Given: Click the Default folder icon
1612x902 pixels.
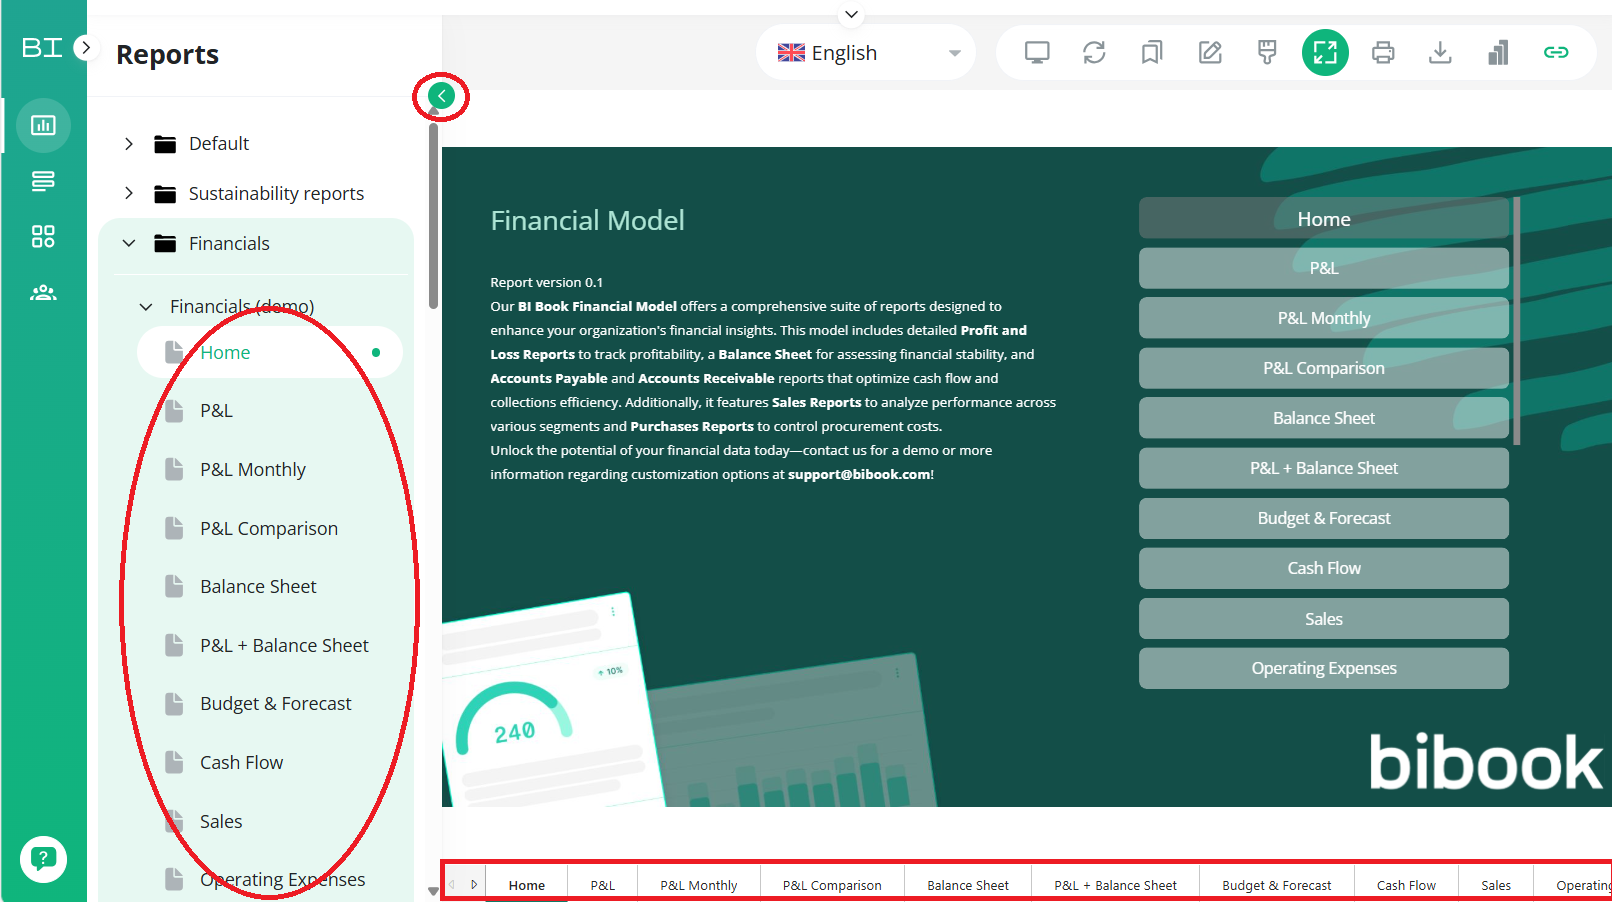Looking at the screenshot, I should pos(165,144).
